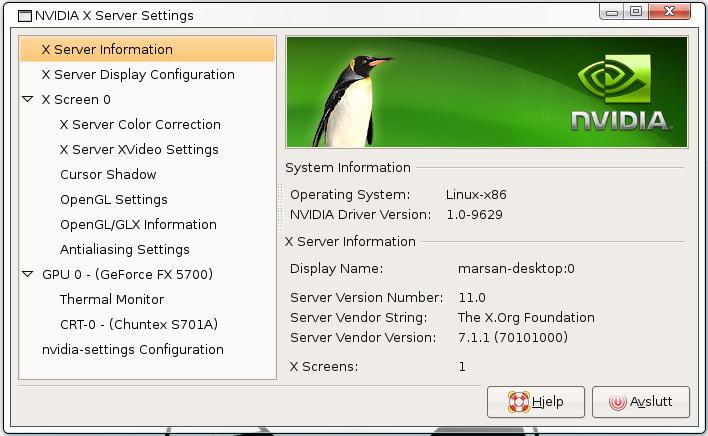Select CRT-0 - (Chuntex S701A)
The height and width of the screenshot is (436, 708).
139,325
